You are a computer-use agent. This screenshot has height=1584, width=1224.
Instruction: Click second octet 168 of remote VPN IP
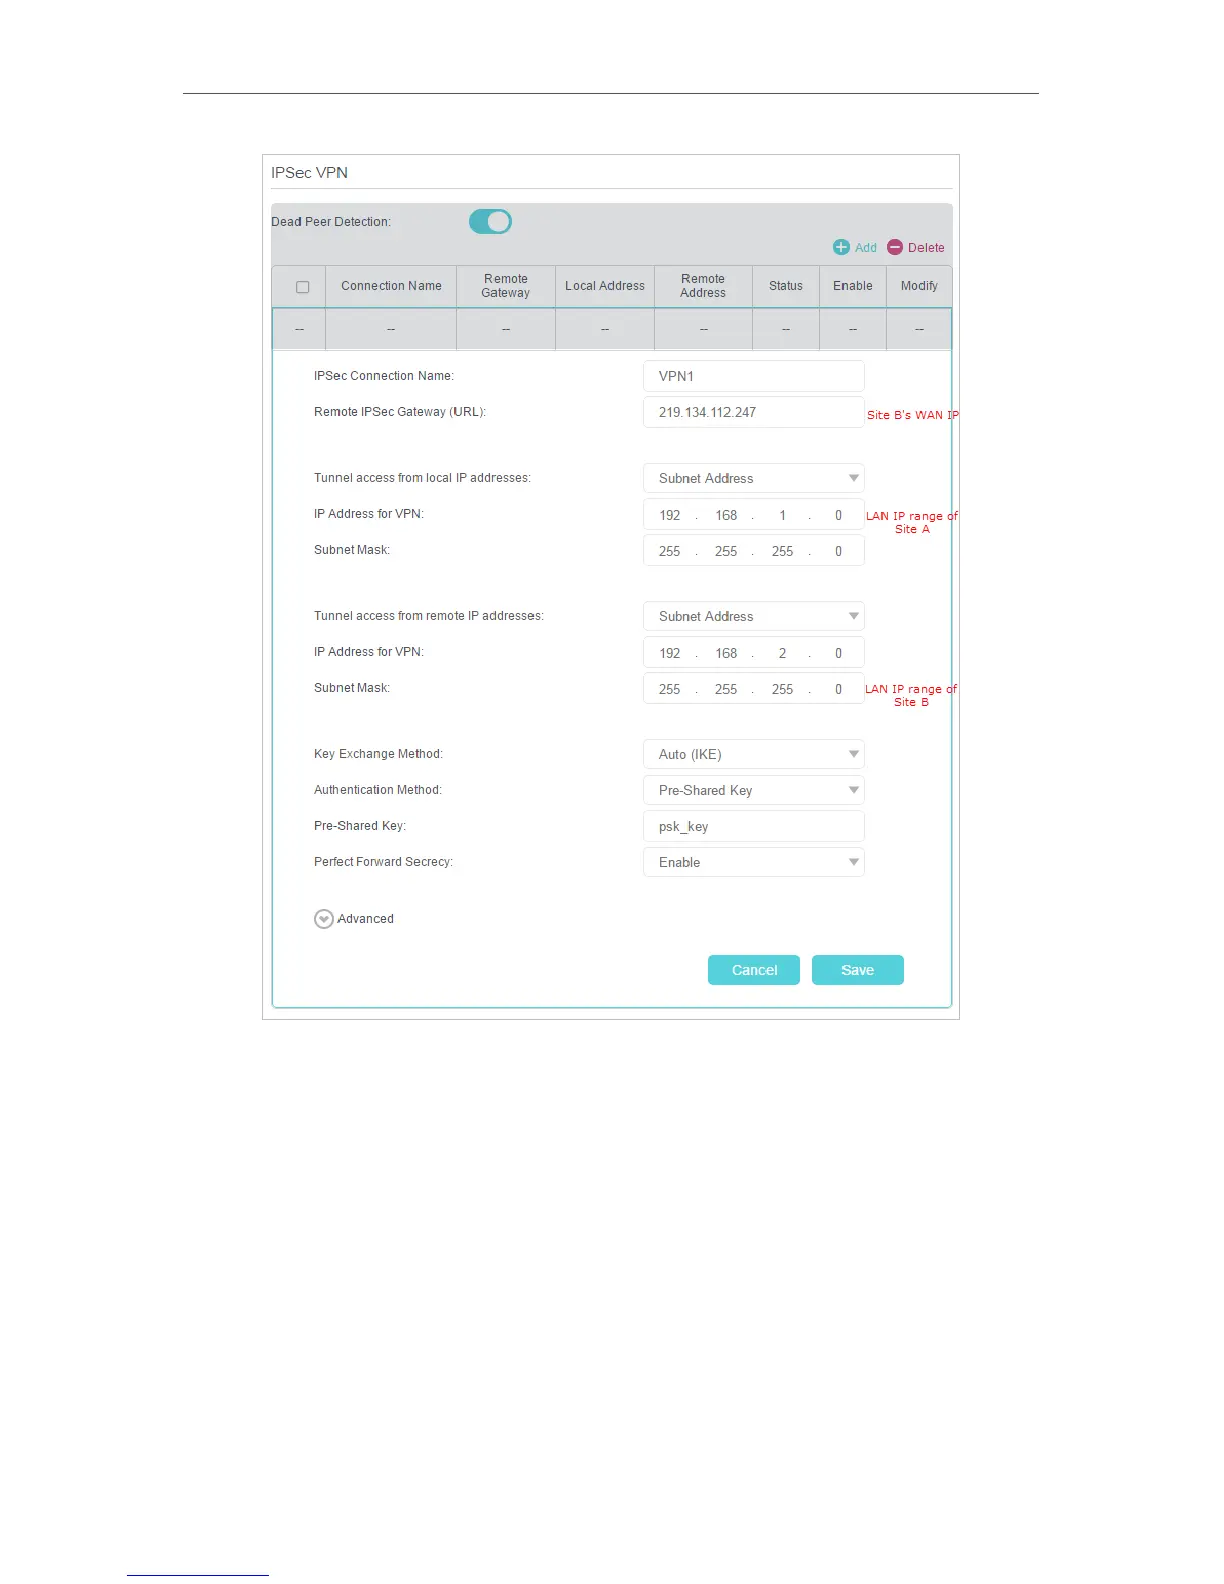point(726,653)
